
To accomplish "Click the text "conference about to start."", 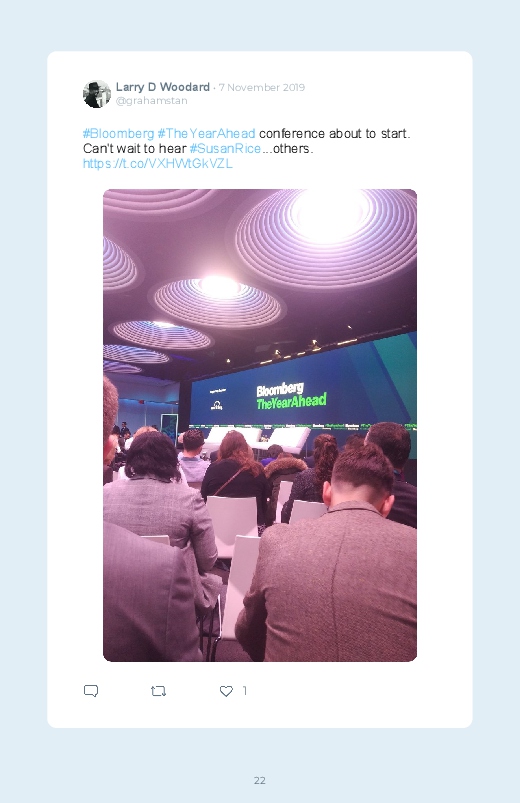I will (x=335, y=134).
